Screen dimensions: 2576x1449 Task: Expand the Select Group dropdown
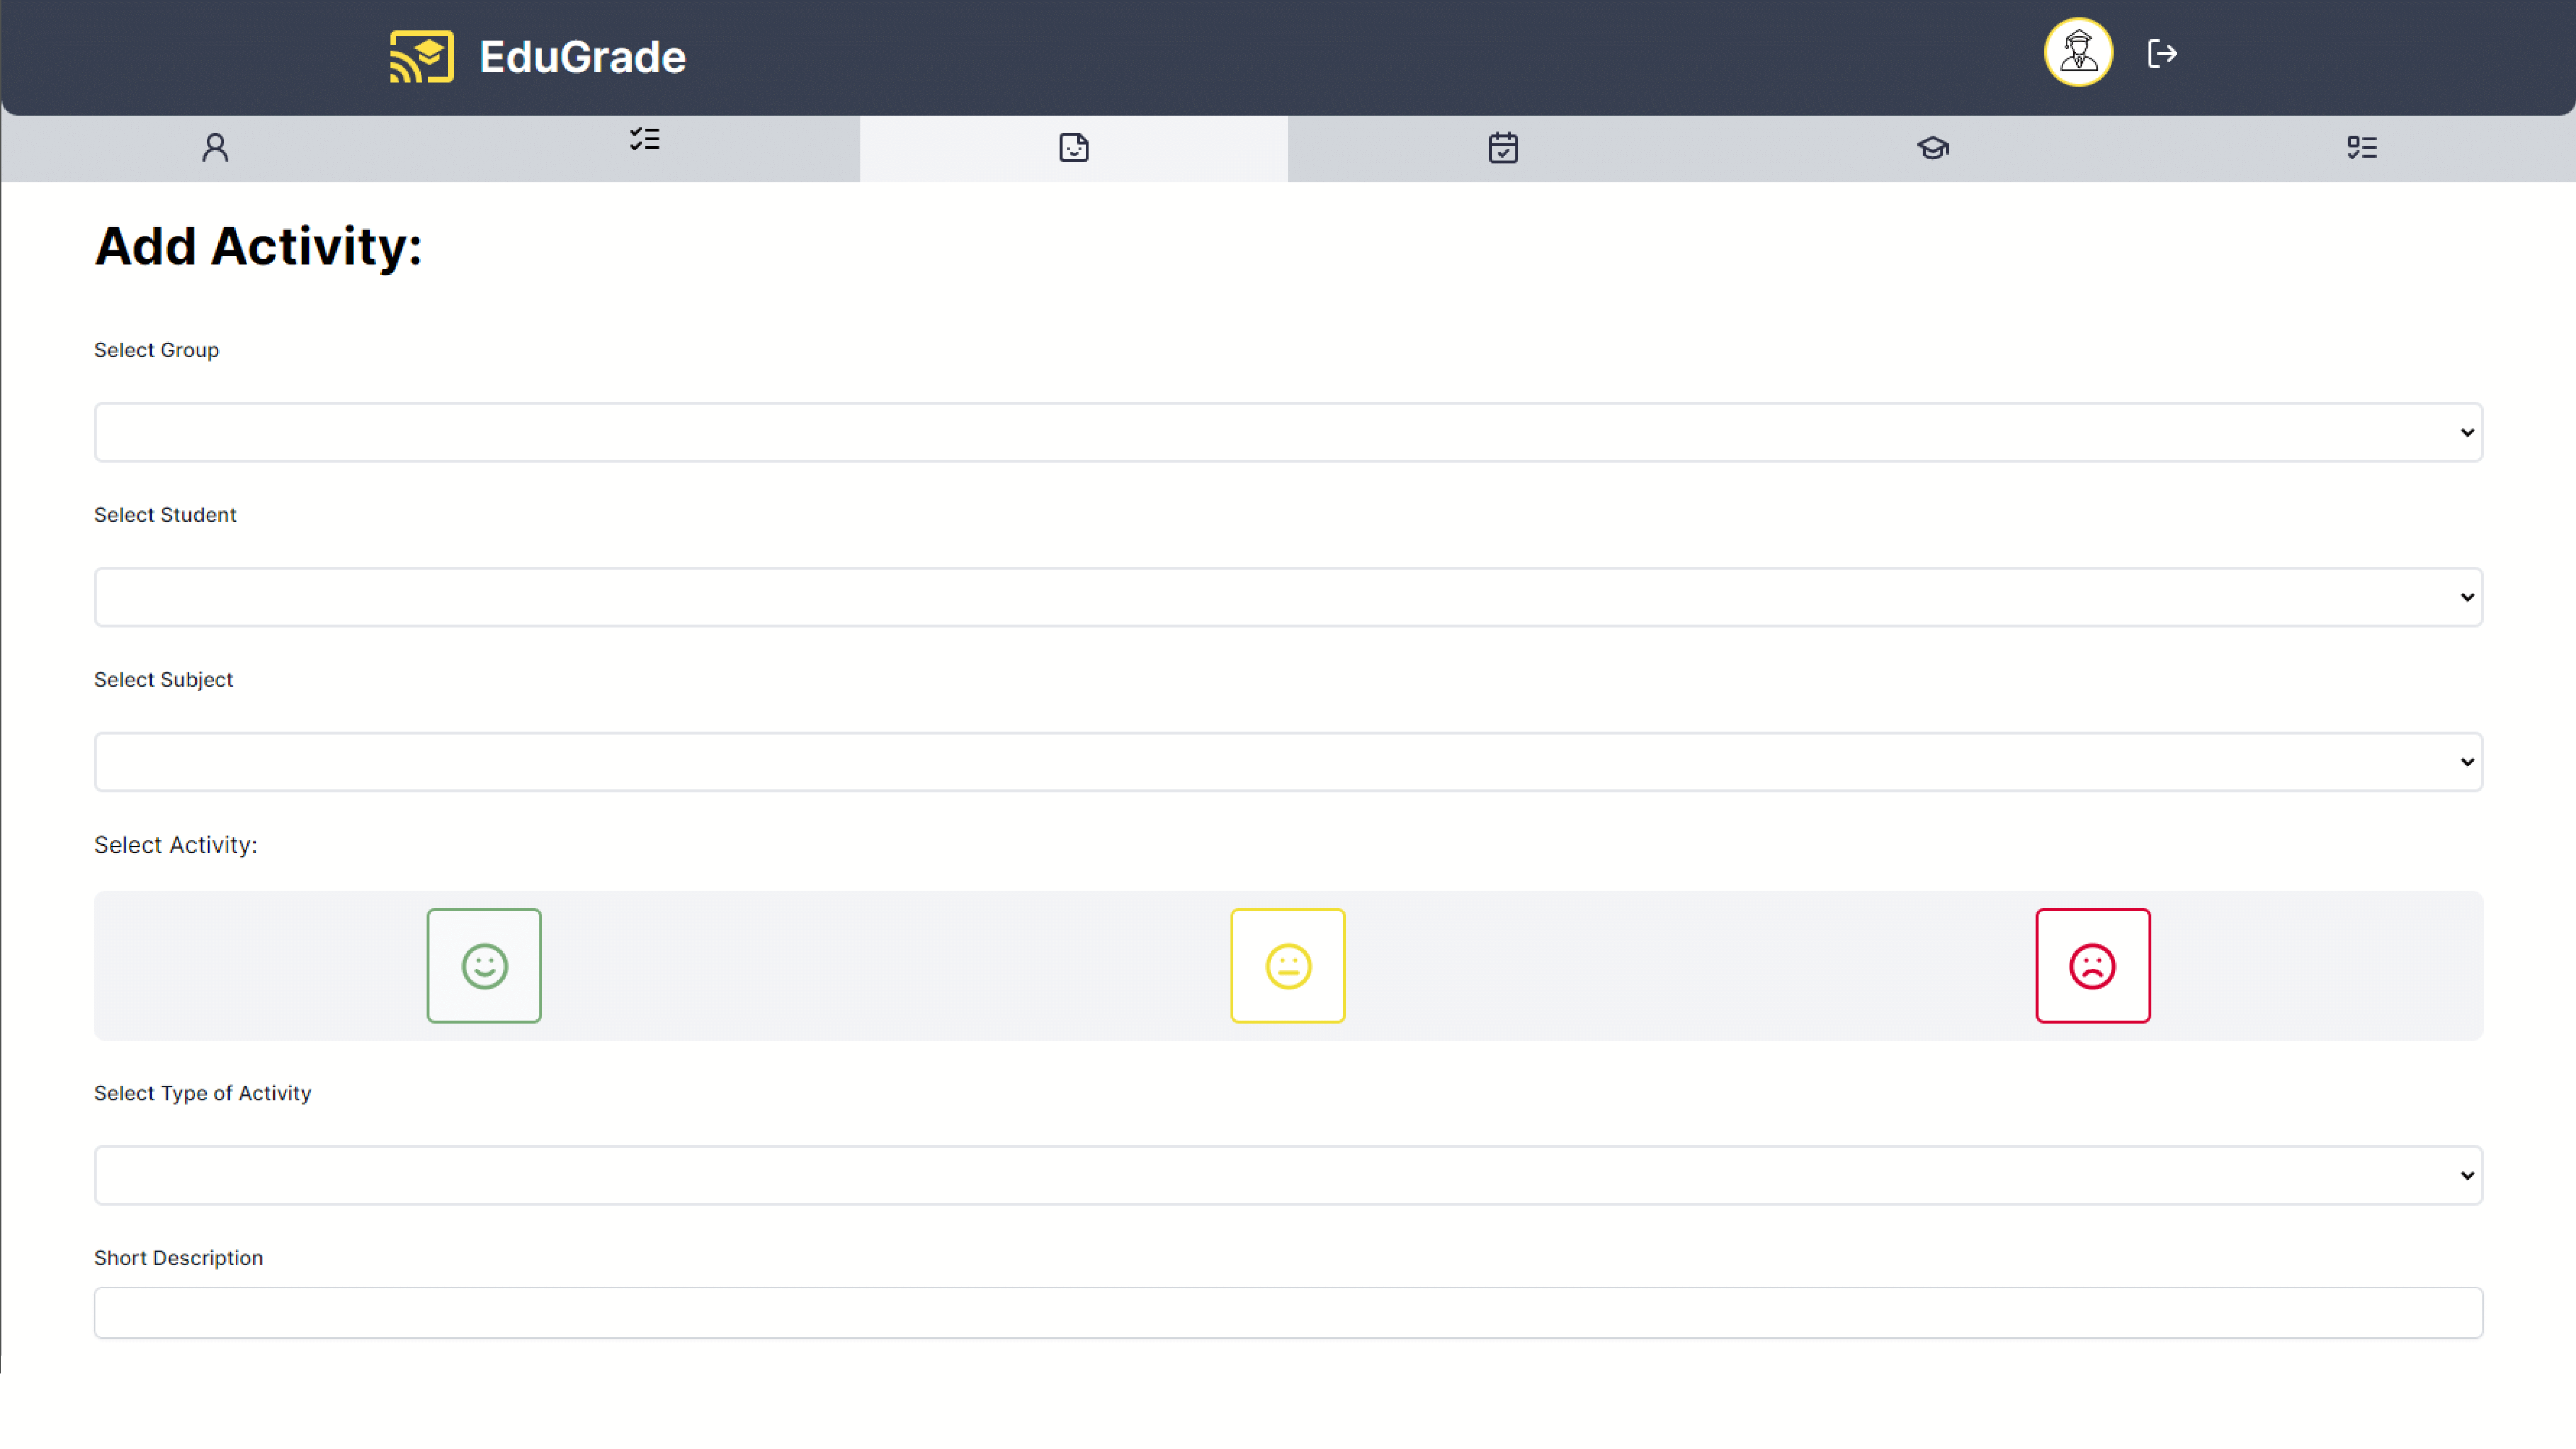pos(1288,432)
